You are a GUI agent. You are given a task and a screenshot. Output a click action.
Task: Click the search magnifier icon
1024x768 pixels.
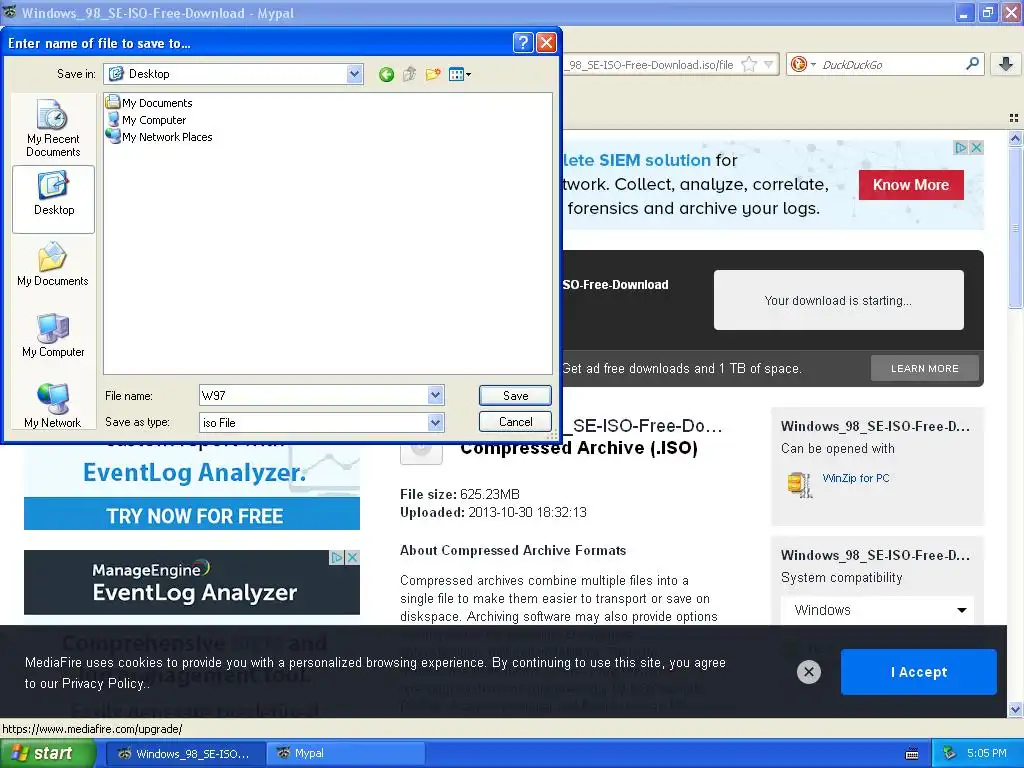point(972,64)
